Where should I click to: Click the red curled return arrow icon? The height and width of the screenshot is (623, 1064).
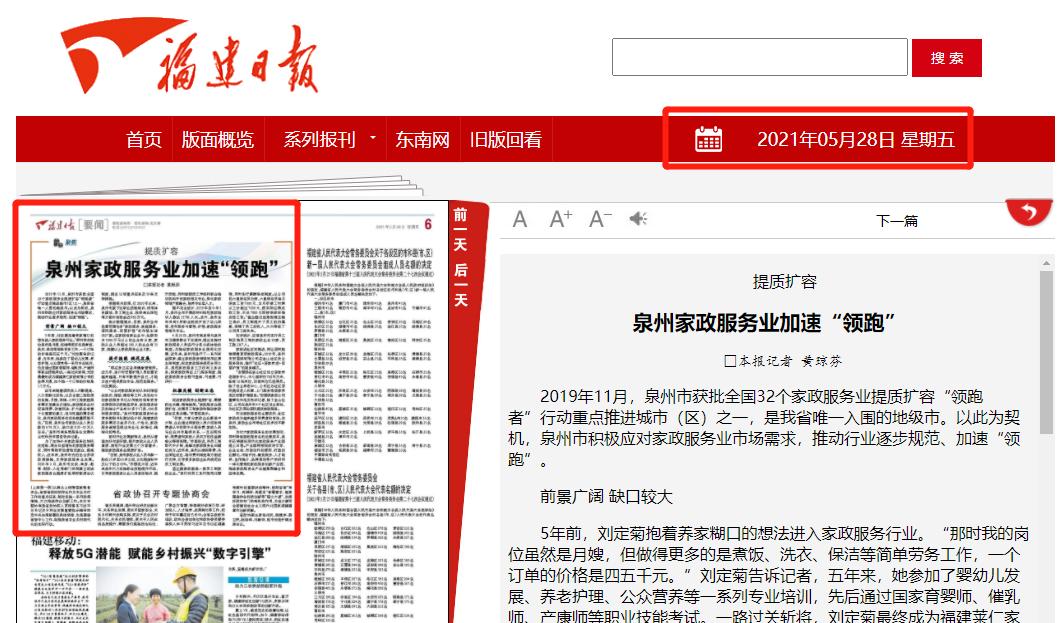tap(1029, 213)
